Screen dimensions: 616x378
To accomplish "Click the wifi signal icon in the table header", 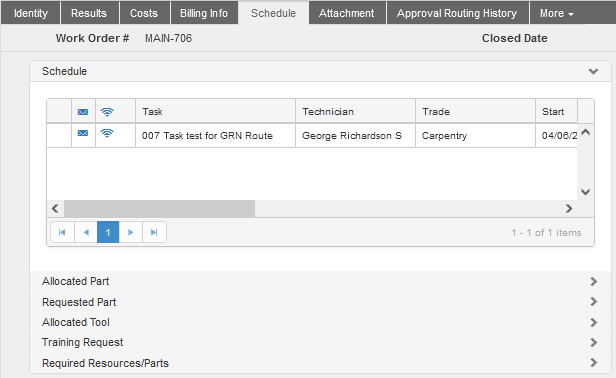I will pyautogui.click(x=107, y=112).
